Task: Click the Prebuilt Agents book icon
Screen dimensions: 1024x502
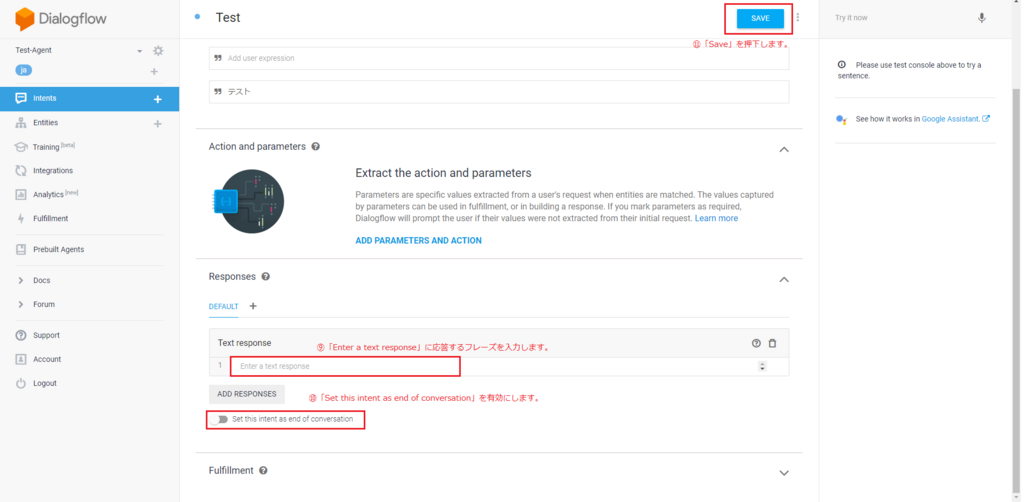Action: click(x=21, y=249)
